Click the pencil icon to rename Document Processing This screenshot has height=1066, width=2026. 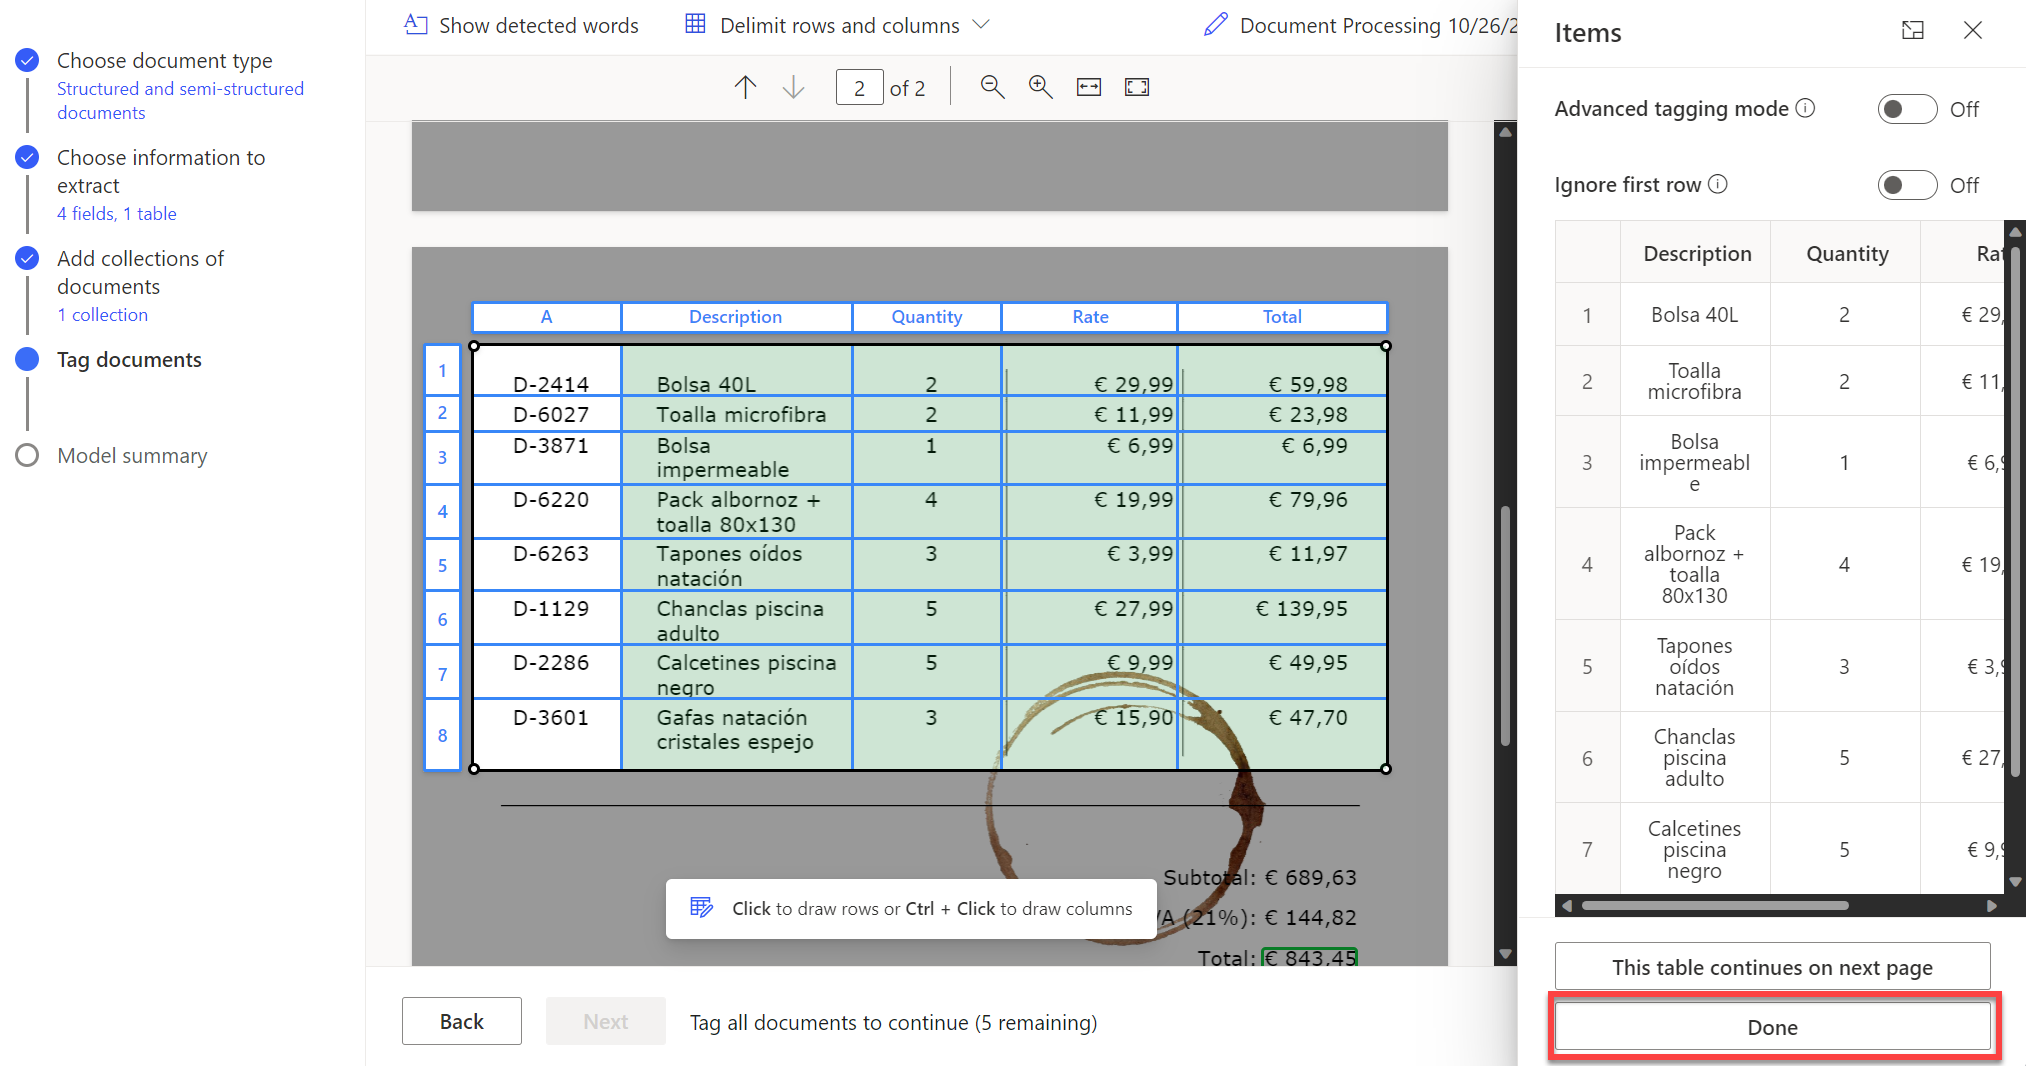[x=1215, y=24]
